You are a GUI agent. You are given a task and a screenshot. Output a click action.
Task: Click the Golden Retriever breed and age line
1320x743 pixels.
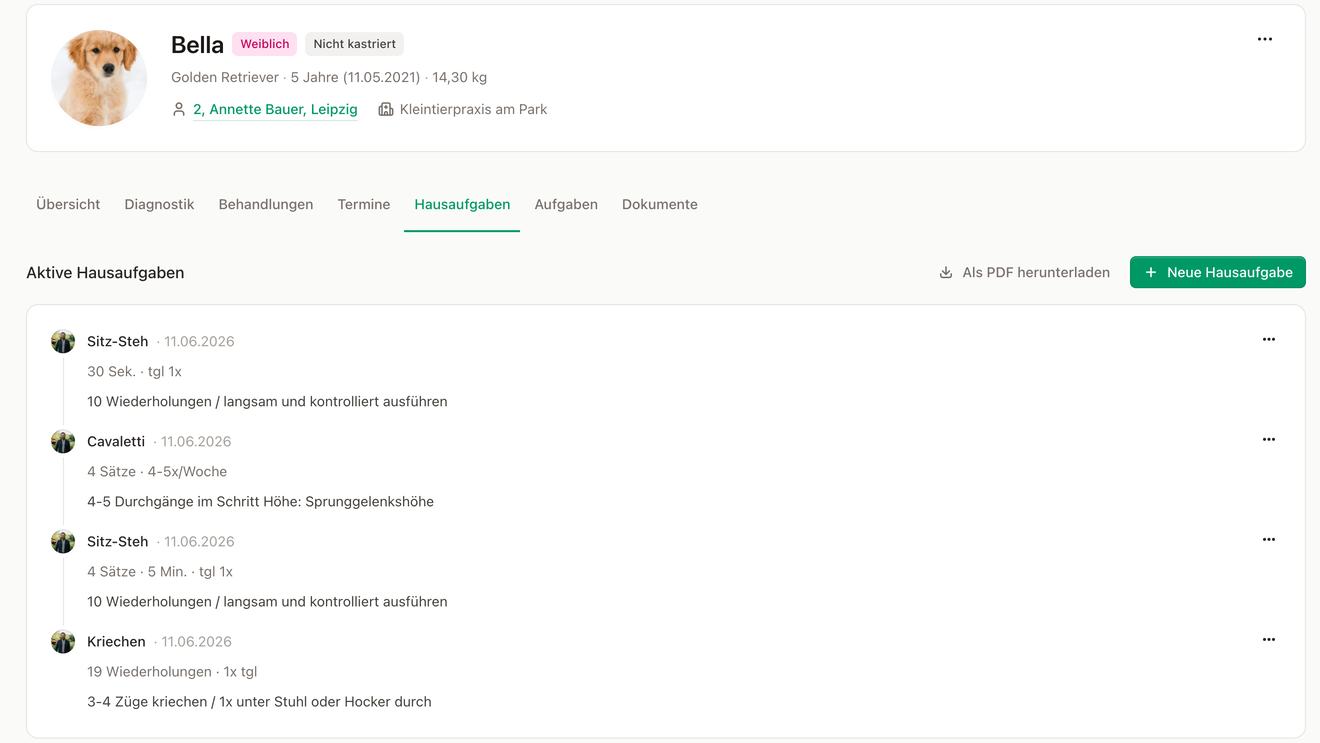point(329,77)
